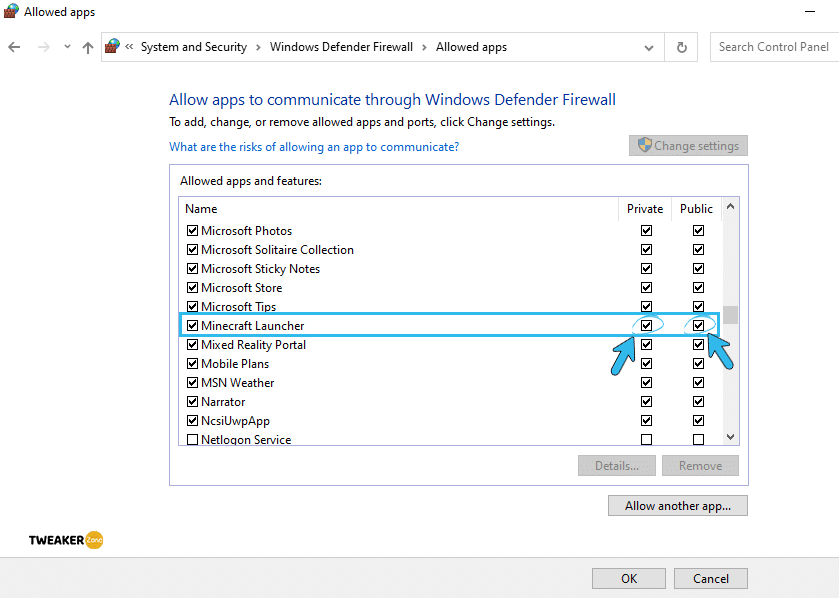Click the Details... button

[617, 466]
